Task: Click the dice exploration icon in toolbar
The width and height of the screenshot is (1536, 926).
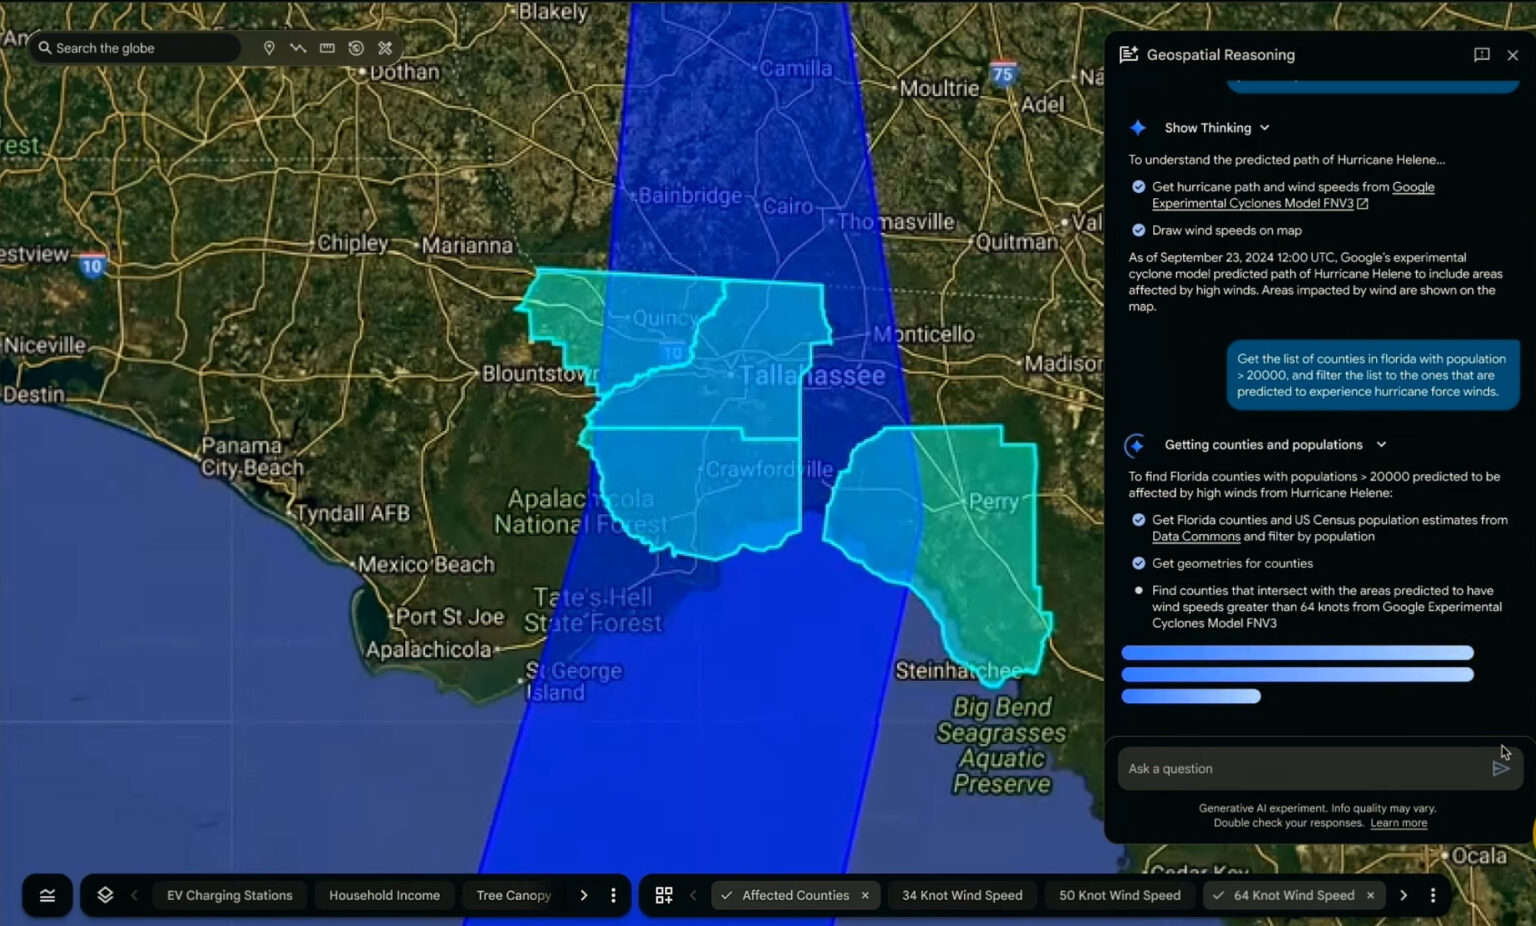Action: [x=384, y=48]
